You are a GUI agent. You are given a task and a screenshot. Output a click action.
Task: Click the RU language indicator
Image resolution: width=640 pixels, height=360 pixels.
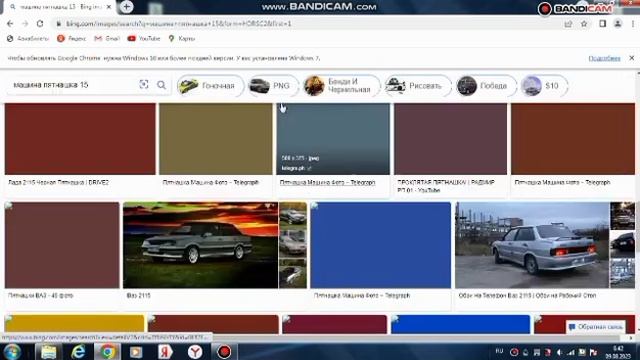coord(499,351)
